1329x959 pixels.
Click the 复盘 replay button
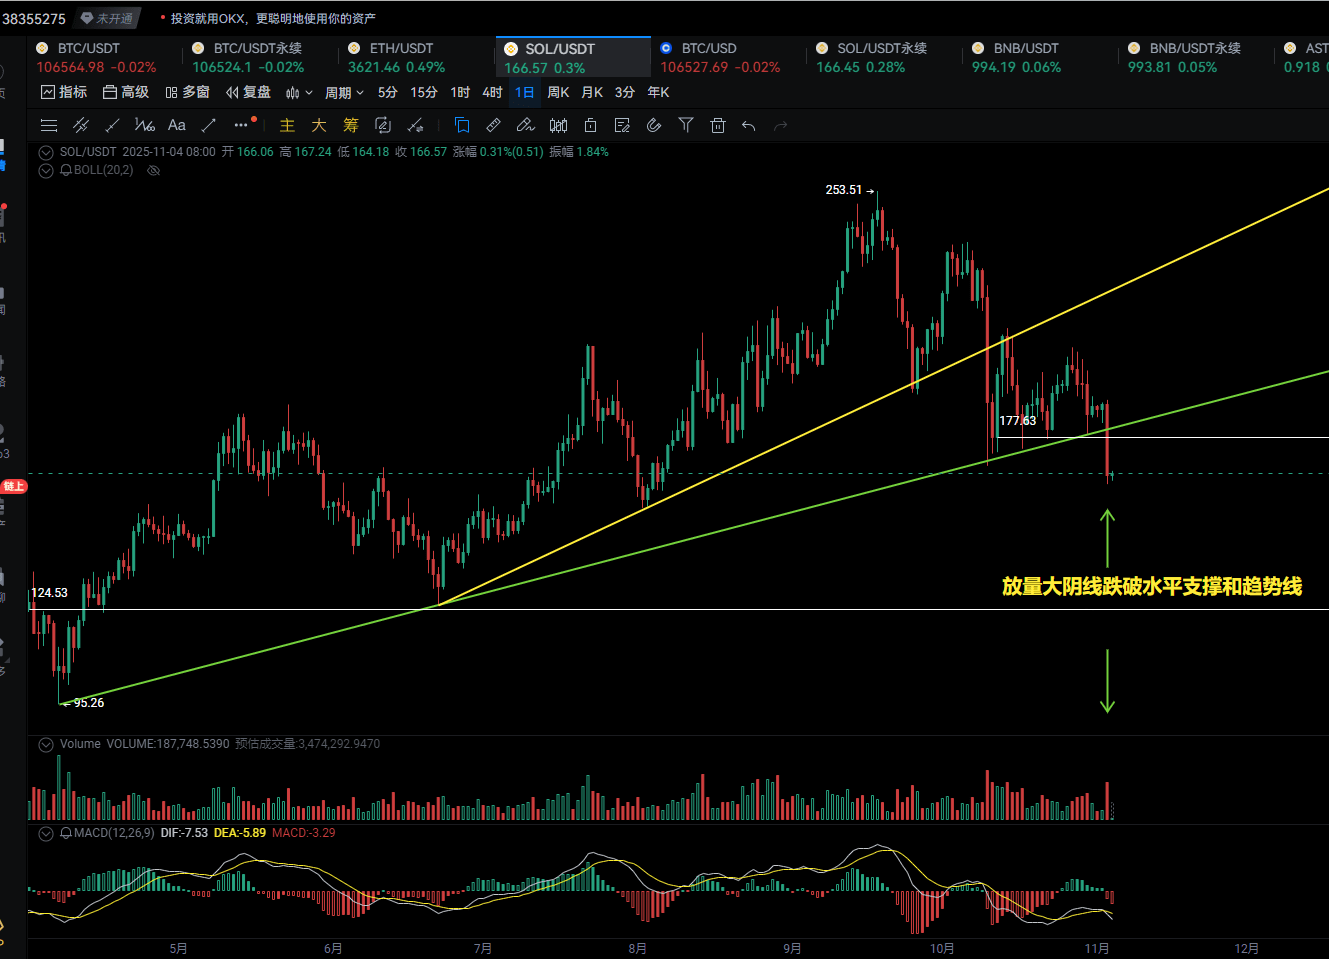coord(248,93)
